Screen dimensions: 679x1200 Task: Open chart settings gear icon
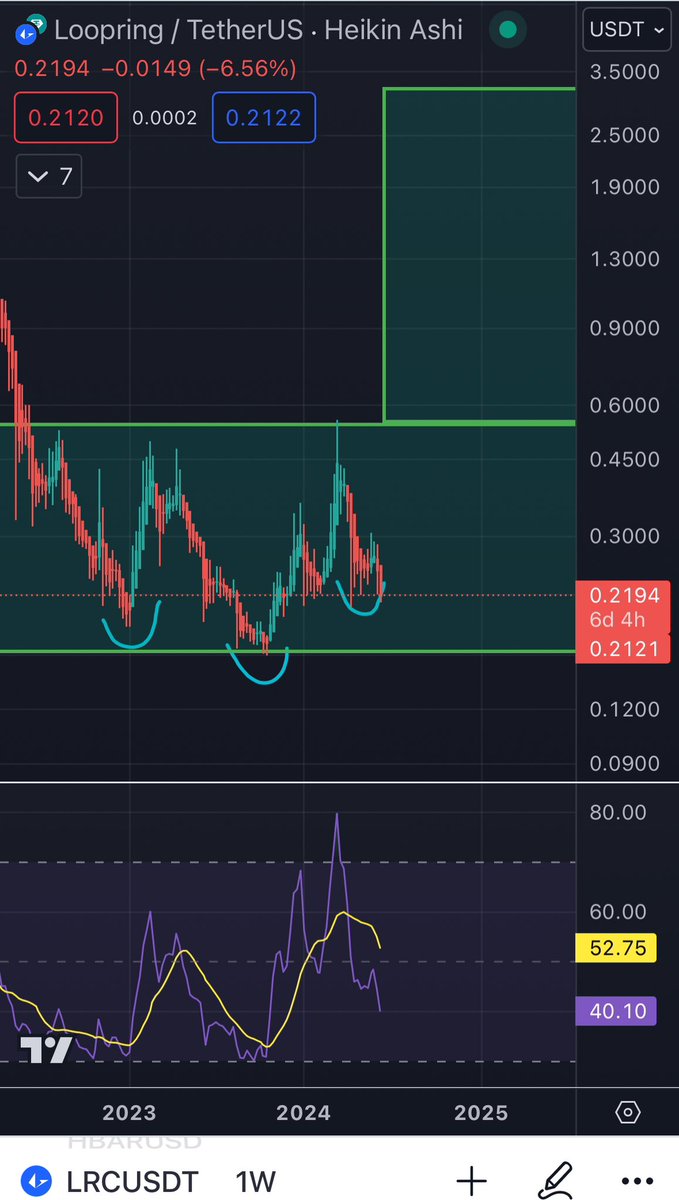627,1112
